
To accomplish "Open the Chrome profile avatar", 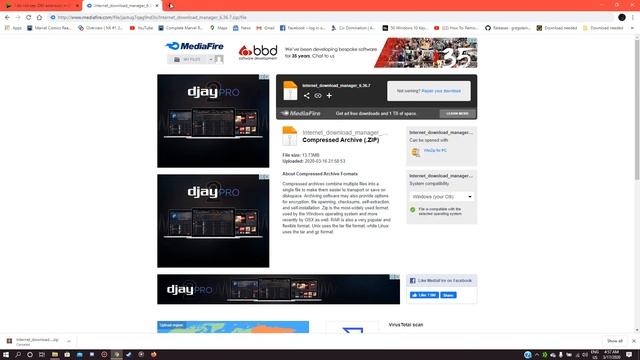I will click(x=622, y=17).
